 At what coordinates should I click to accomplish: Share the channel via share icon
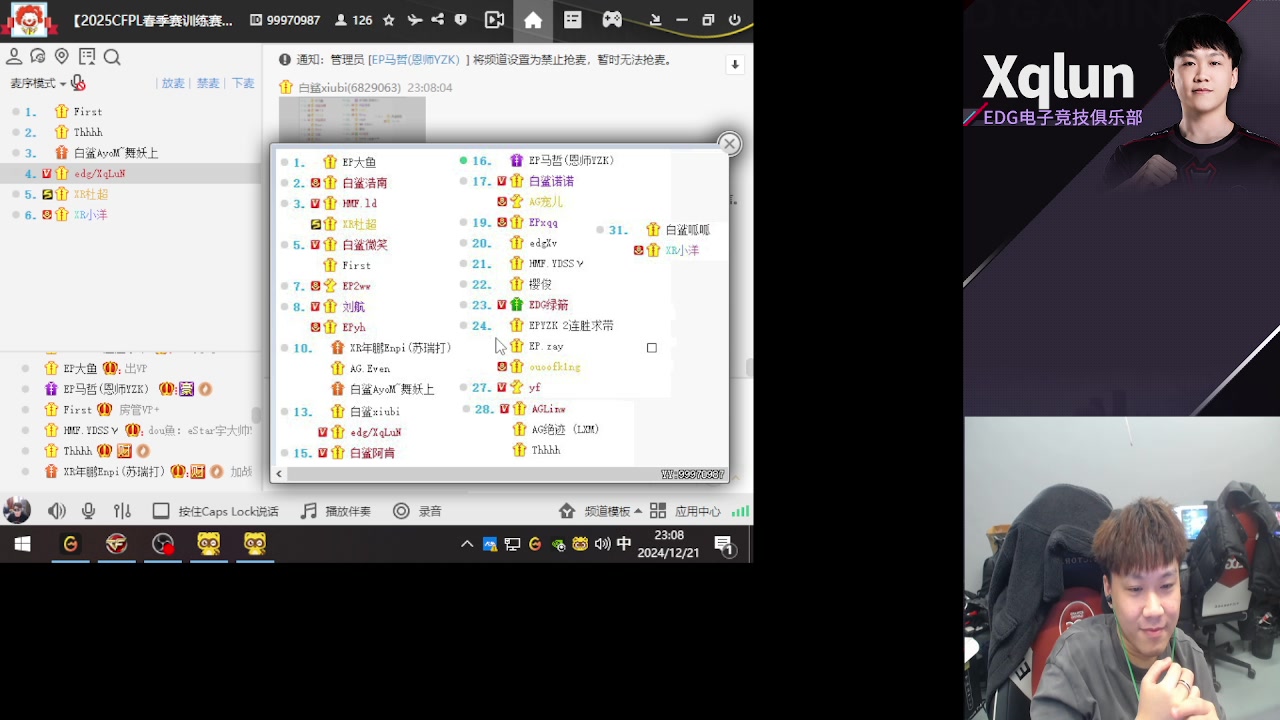[437, 20]
